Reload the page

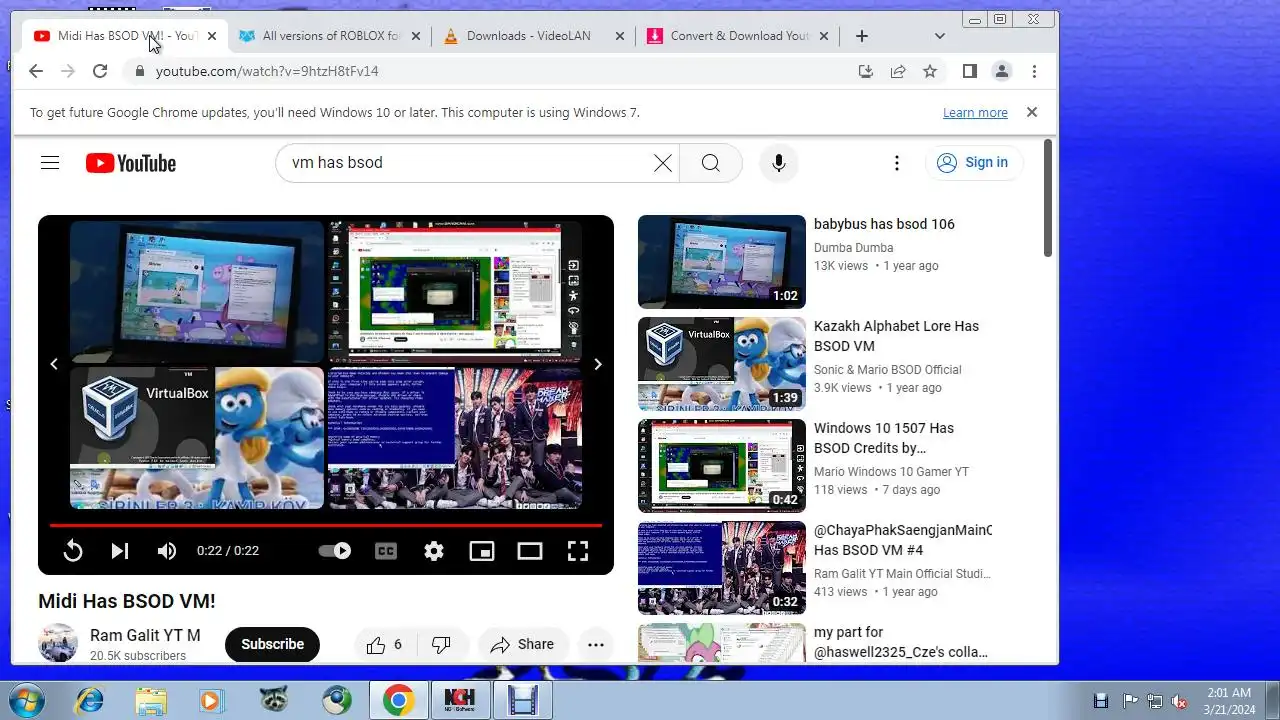point(100,71)
